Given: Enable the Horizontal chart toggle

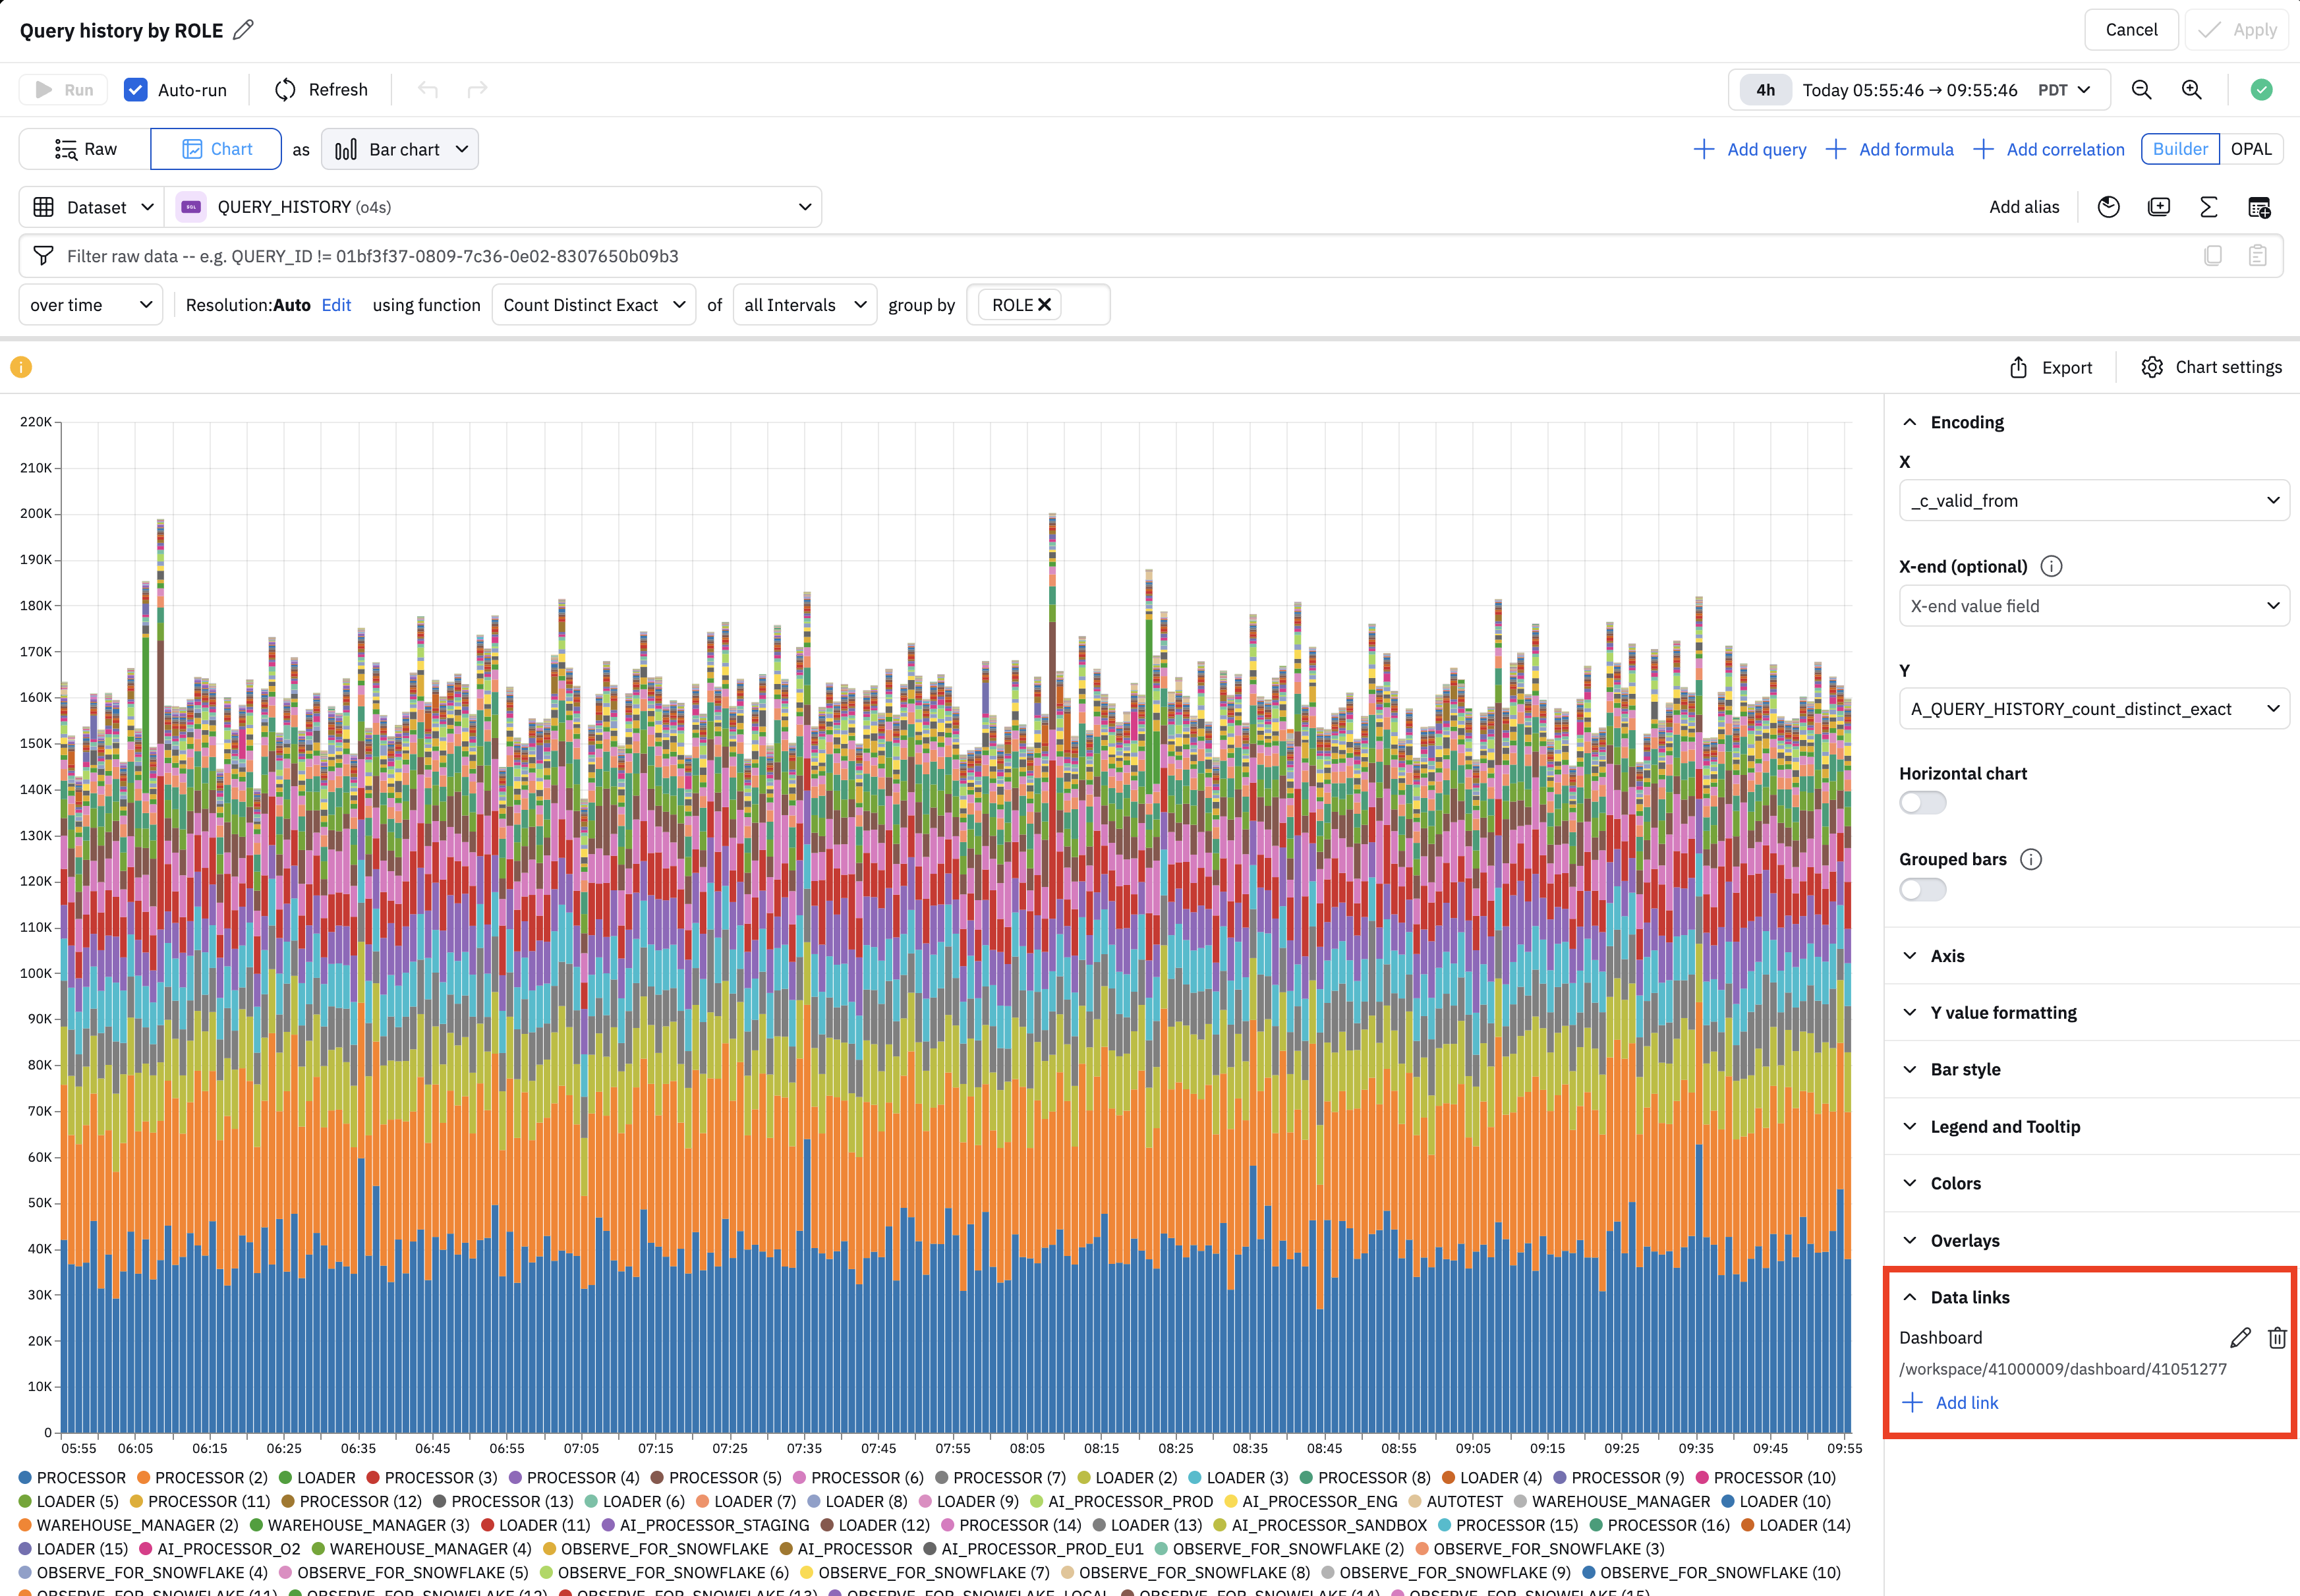Looking at the screenshot, I should coord(1922,803).
